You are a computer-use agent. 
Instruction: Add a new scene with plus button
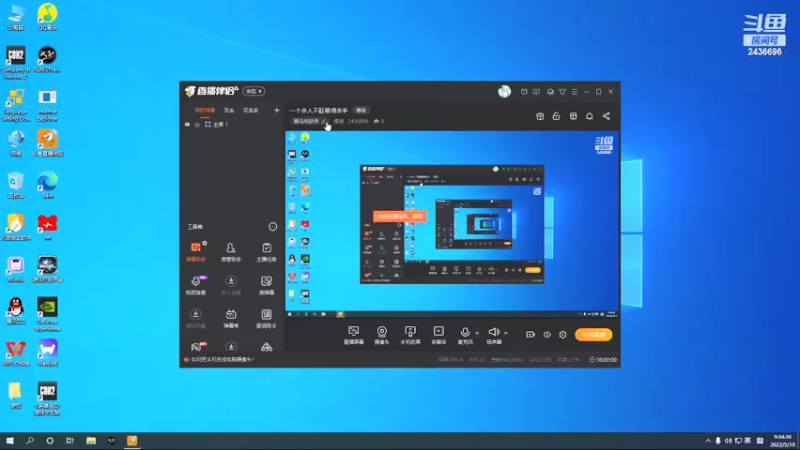pos(277,110)
